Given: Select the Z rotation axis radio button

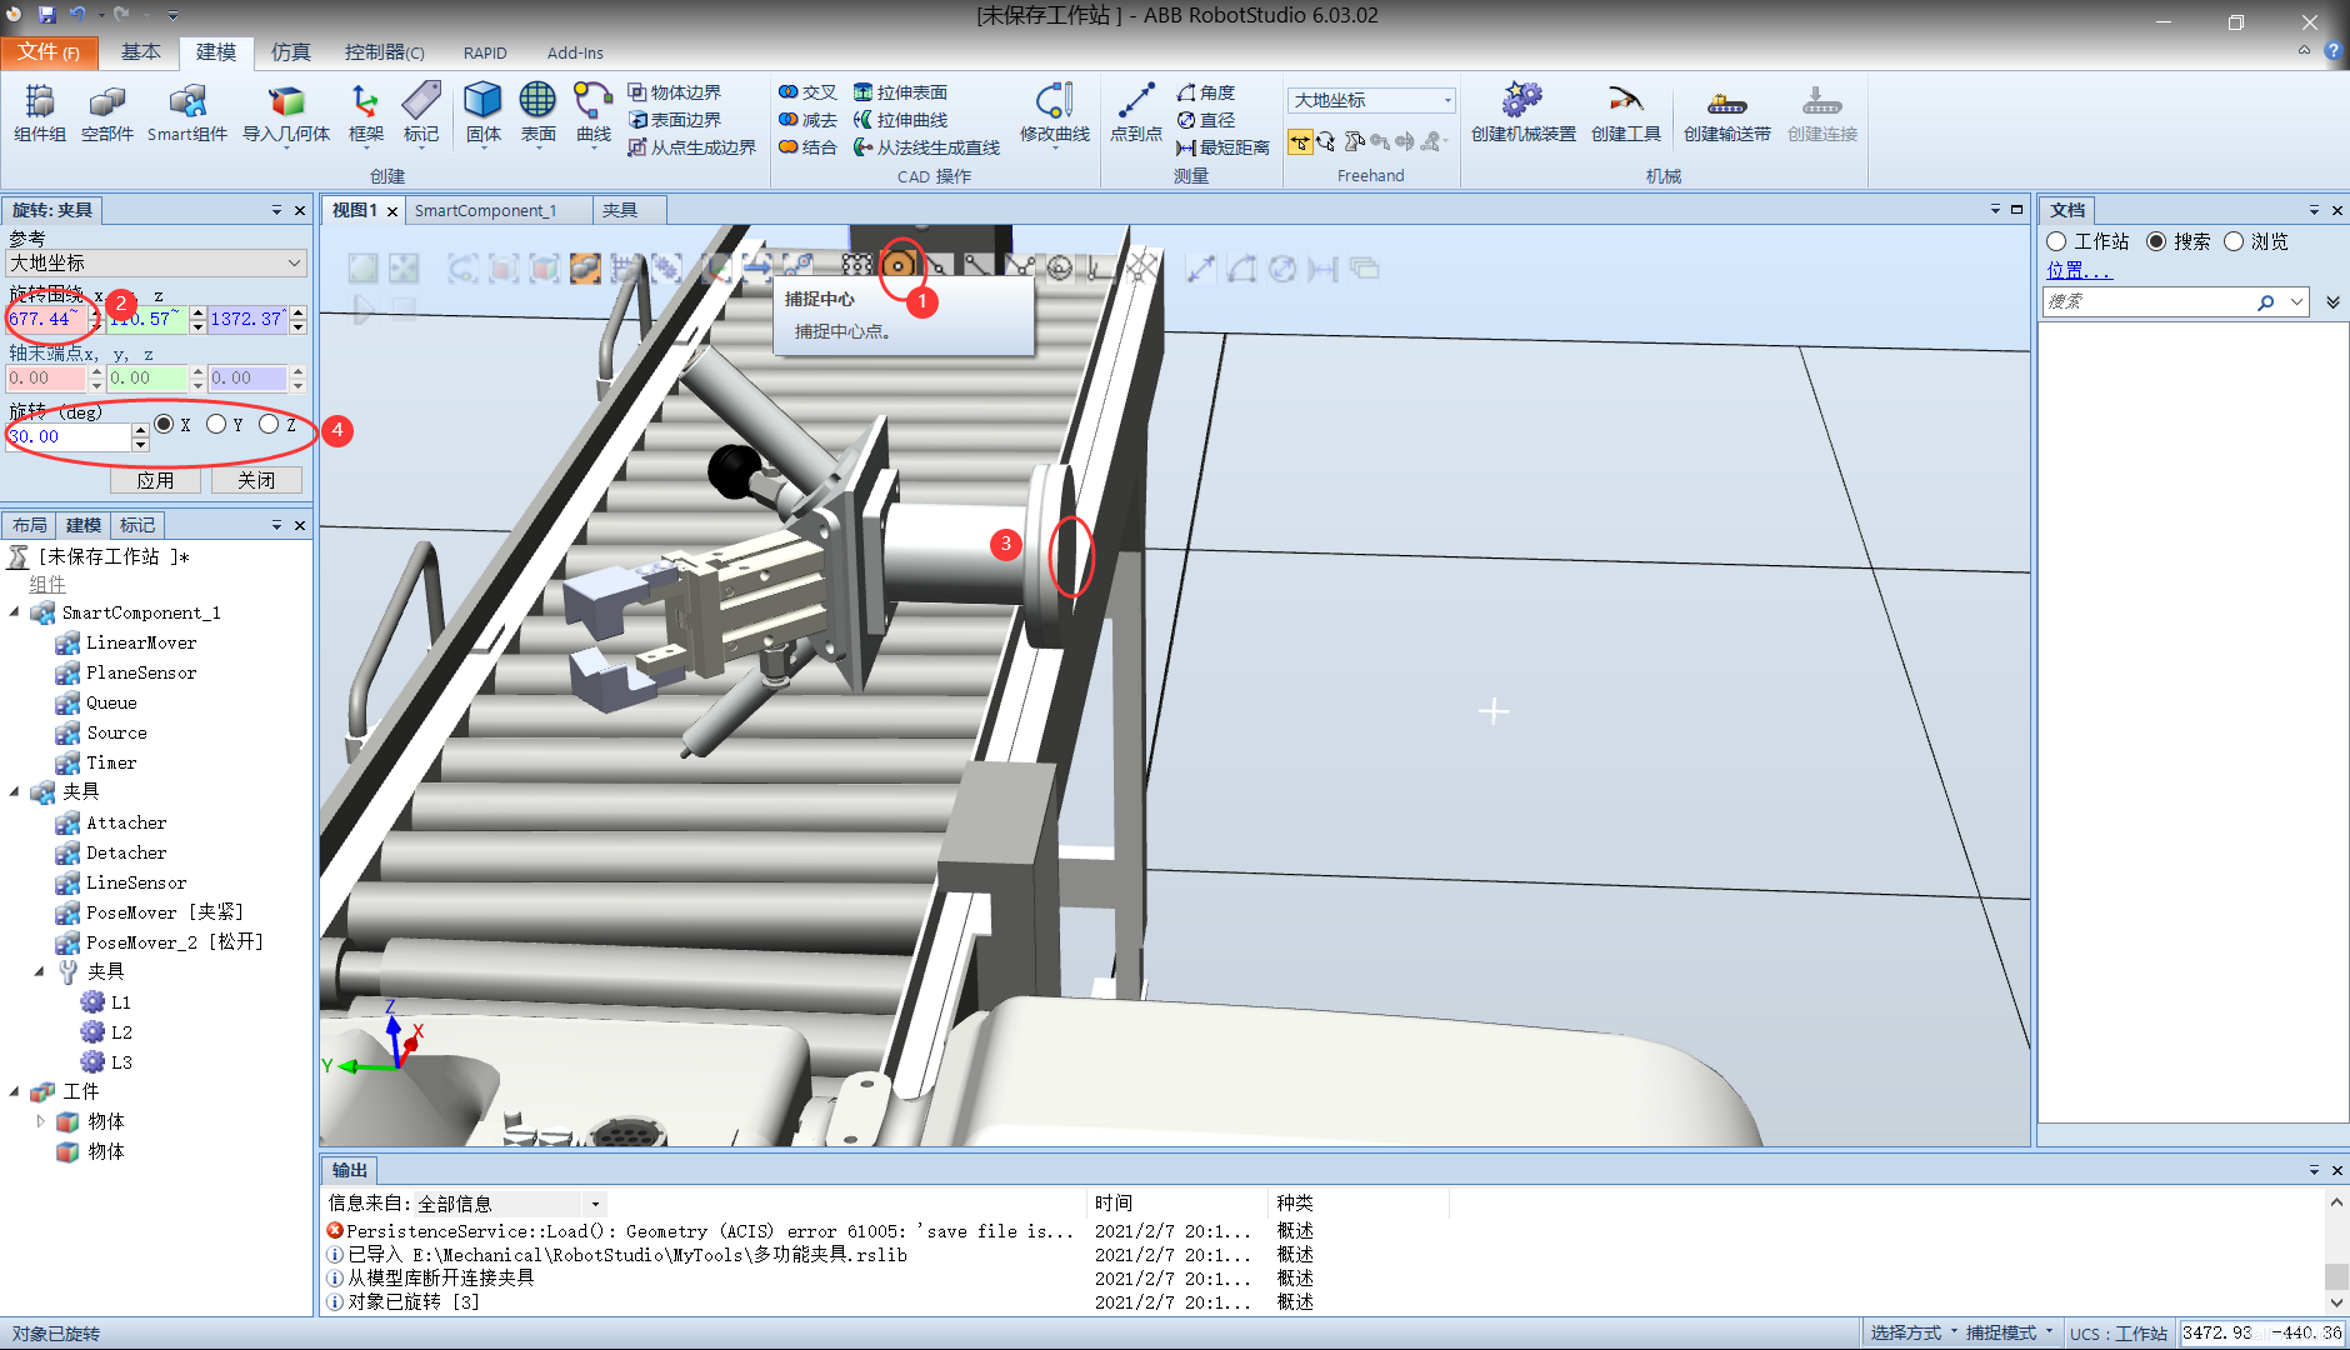Looking at the screenshot, I should (269, 424).
